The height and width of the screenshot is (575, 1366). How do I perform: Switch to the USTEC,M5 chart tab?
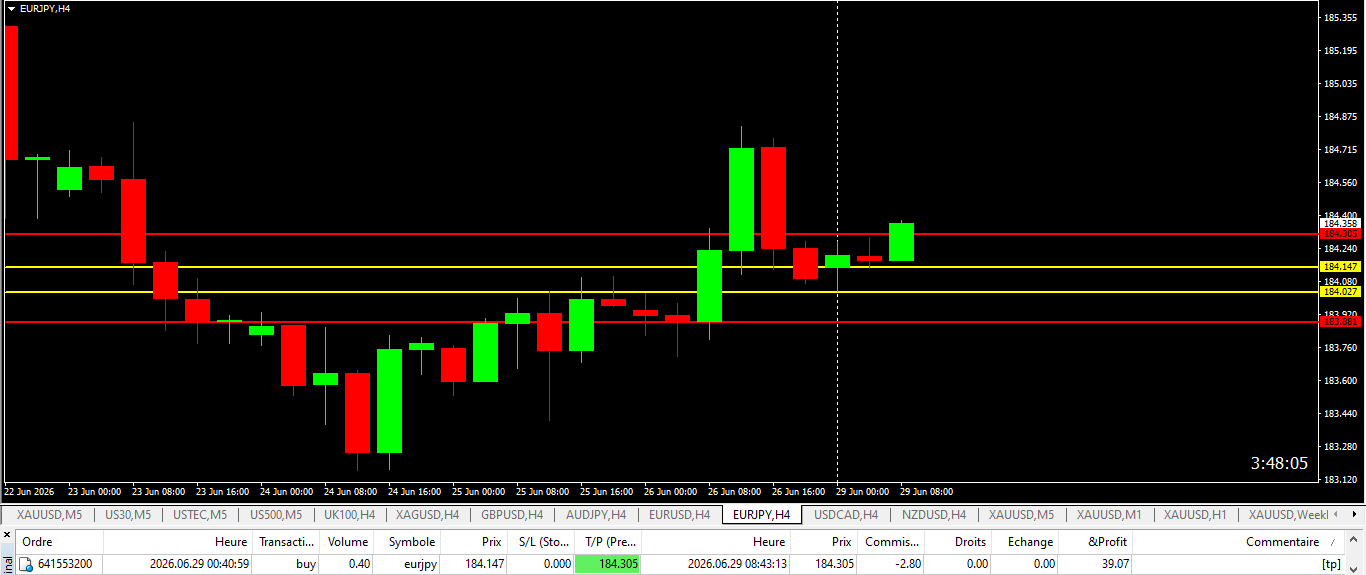coord(199,515)
